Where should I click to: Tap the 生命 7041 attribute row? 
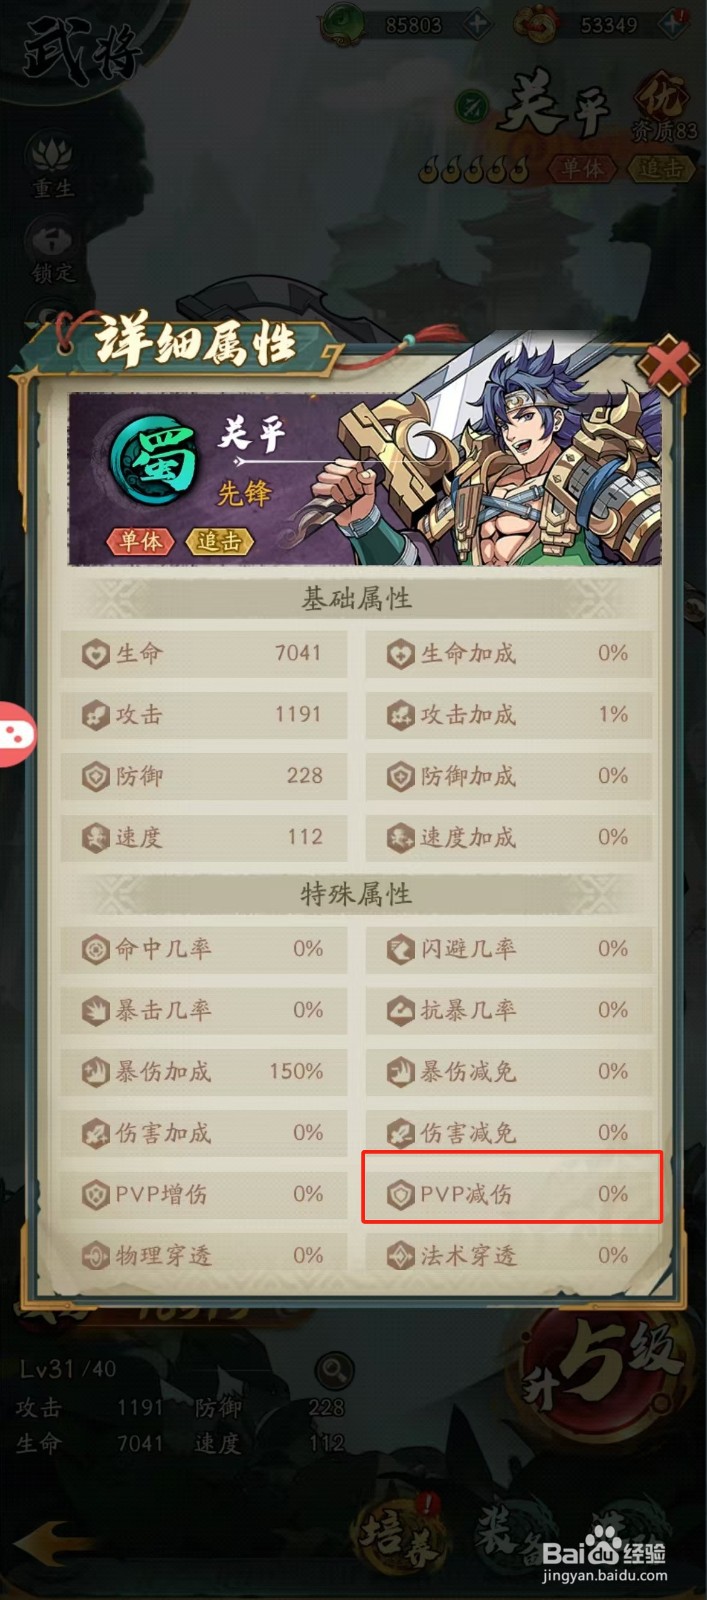pyautogui.click(x=204, y=654)
